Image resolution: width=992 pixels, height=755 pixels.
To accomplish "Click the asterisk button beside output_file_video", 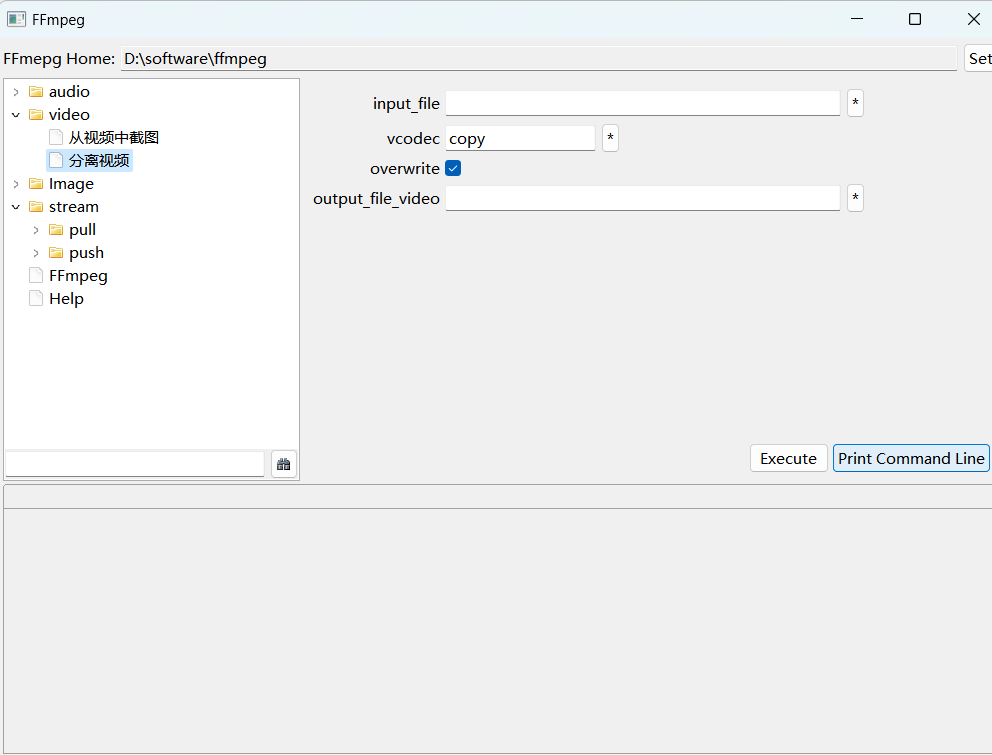I will coord(855,198).
